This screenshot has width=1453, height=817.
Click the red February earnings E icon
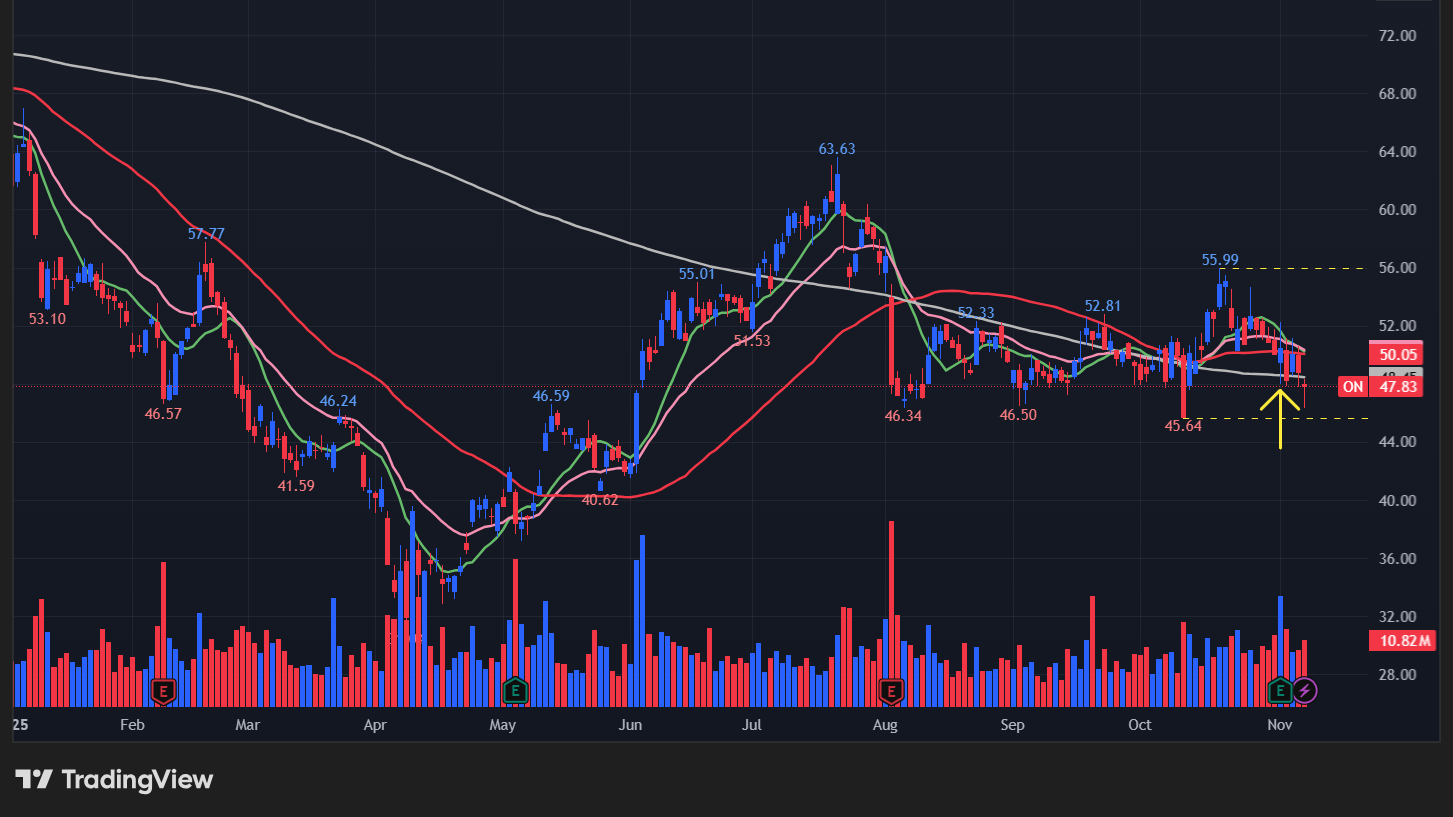tap(163, 689)
